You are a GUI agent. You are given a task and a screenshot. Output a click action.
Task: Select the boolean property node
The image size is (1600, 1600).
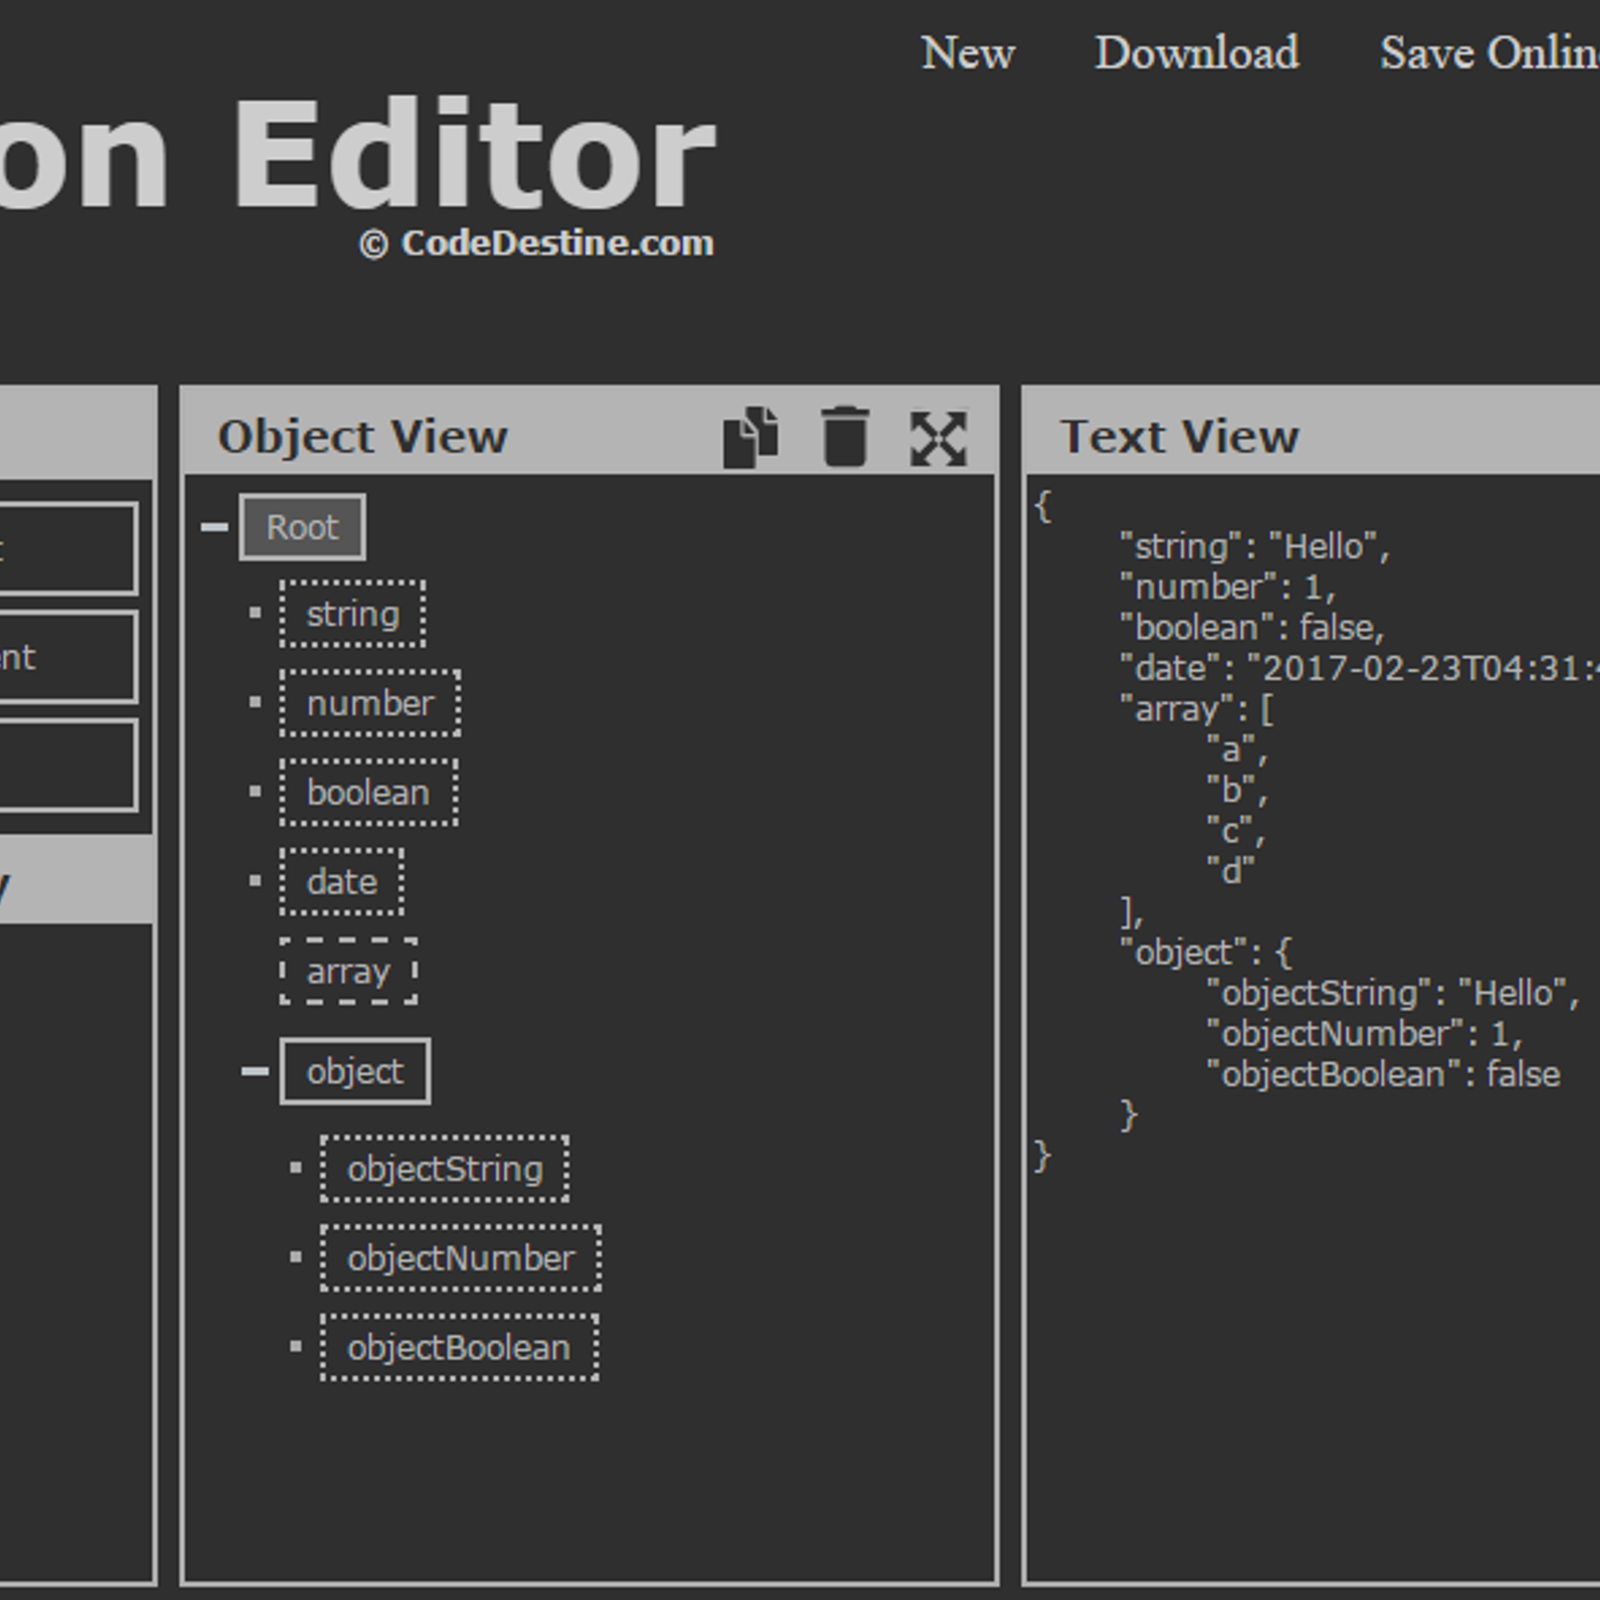368,792
